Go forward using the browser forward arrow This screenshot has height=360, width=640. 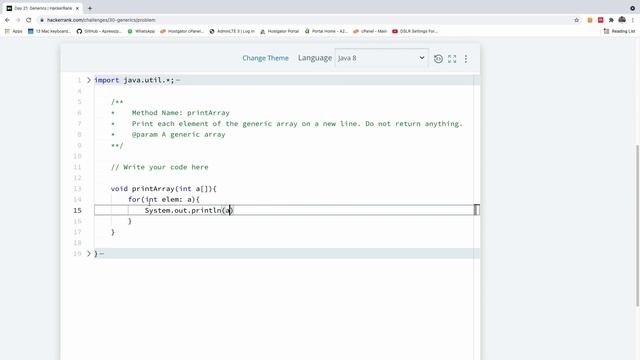click(18, 20)
